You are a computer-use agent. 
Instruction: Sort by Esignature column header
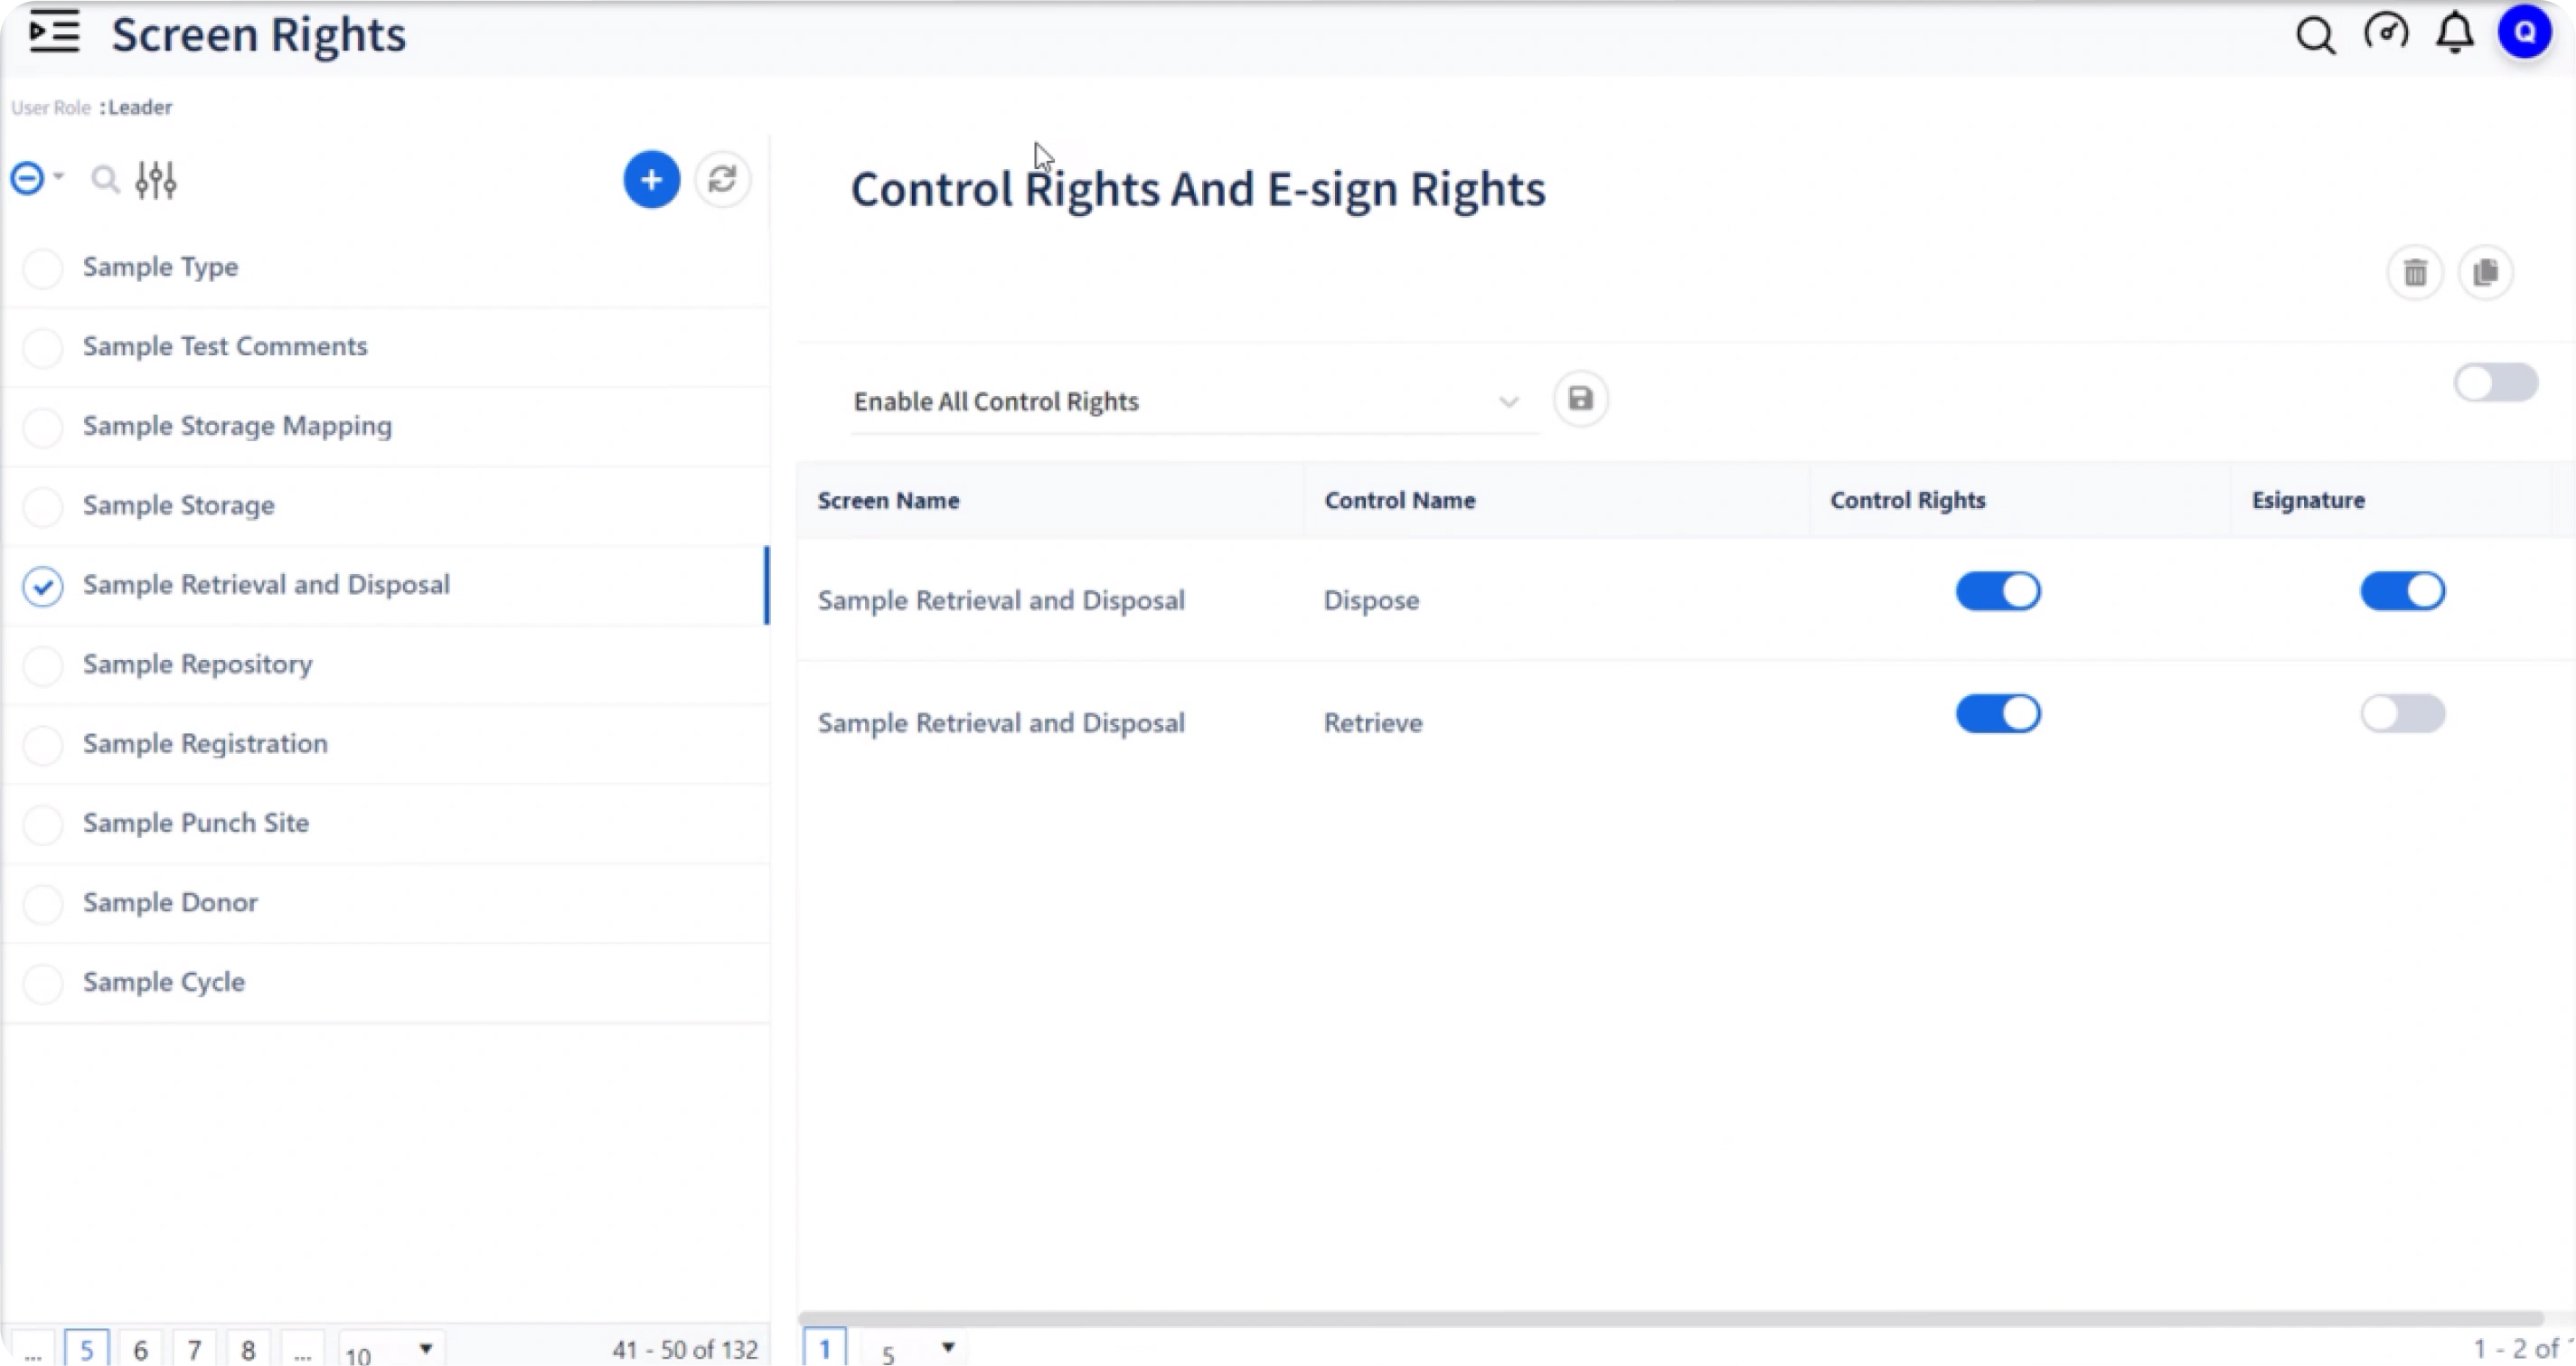(2308, 500)
